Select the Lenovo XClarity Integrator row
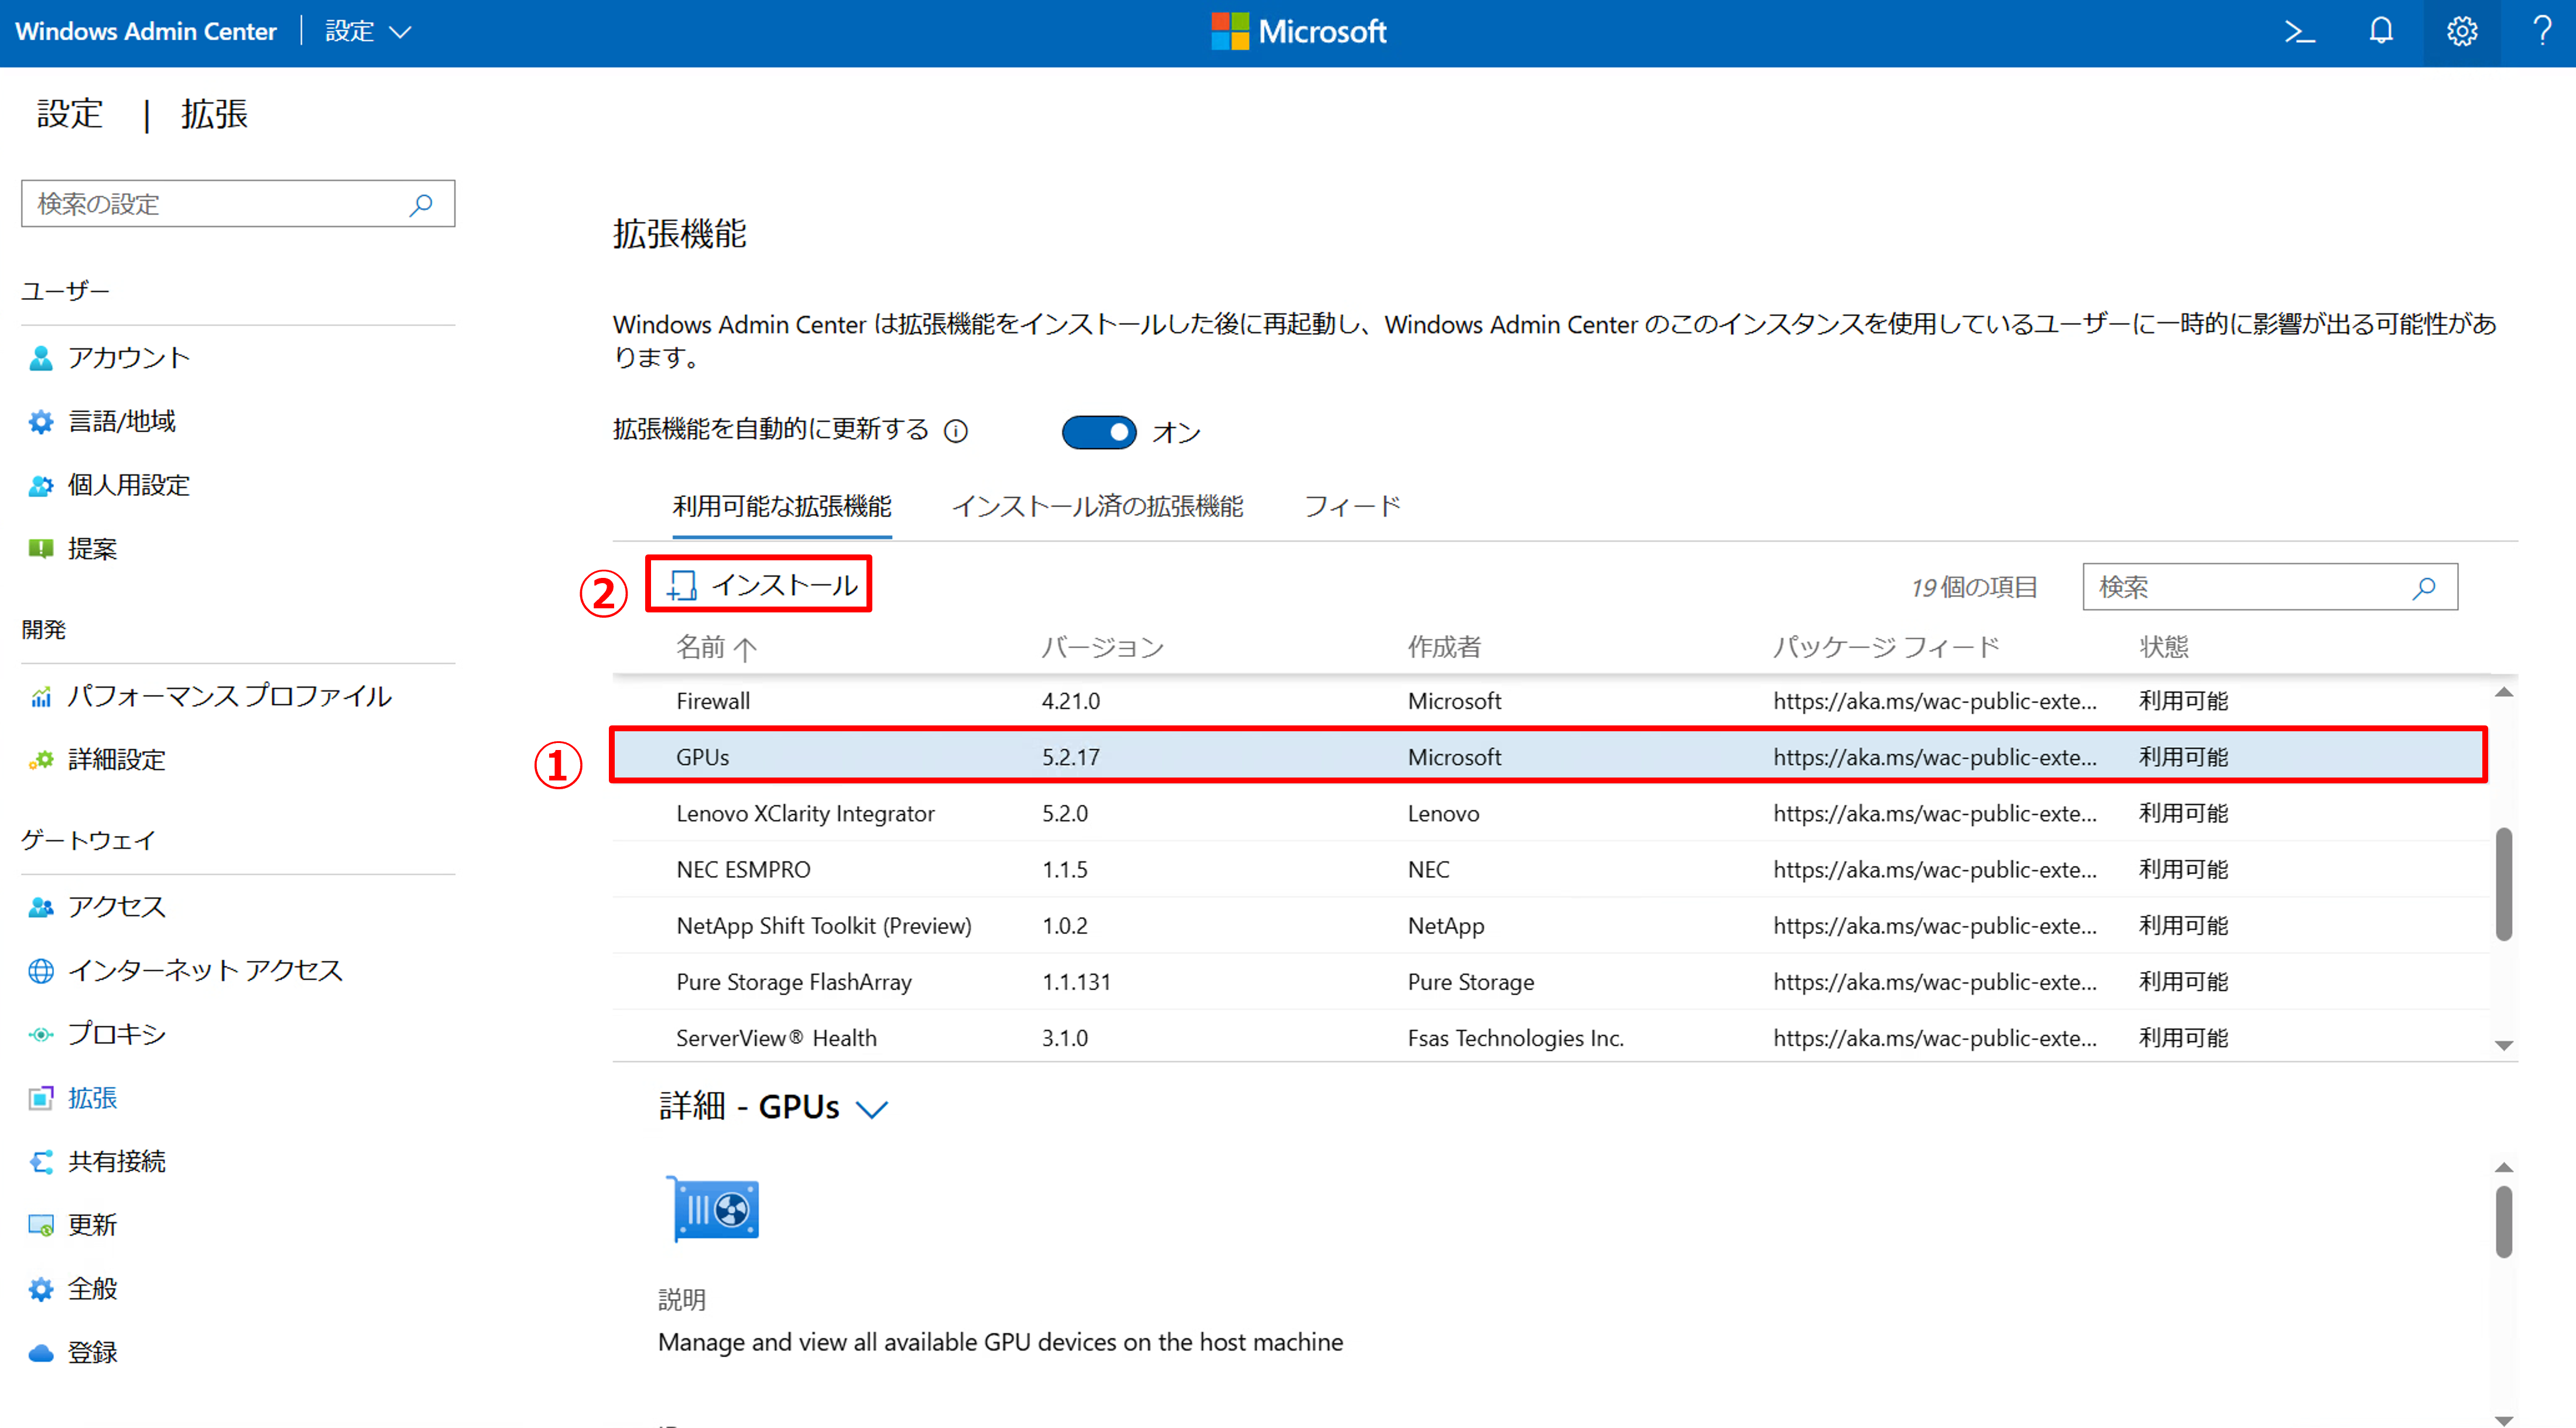This screenshot has height=1428, width=2576. [x=1550, y=813]
